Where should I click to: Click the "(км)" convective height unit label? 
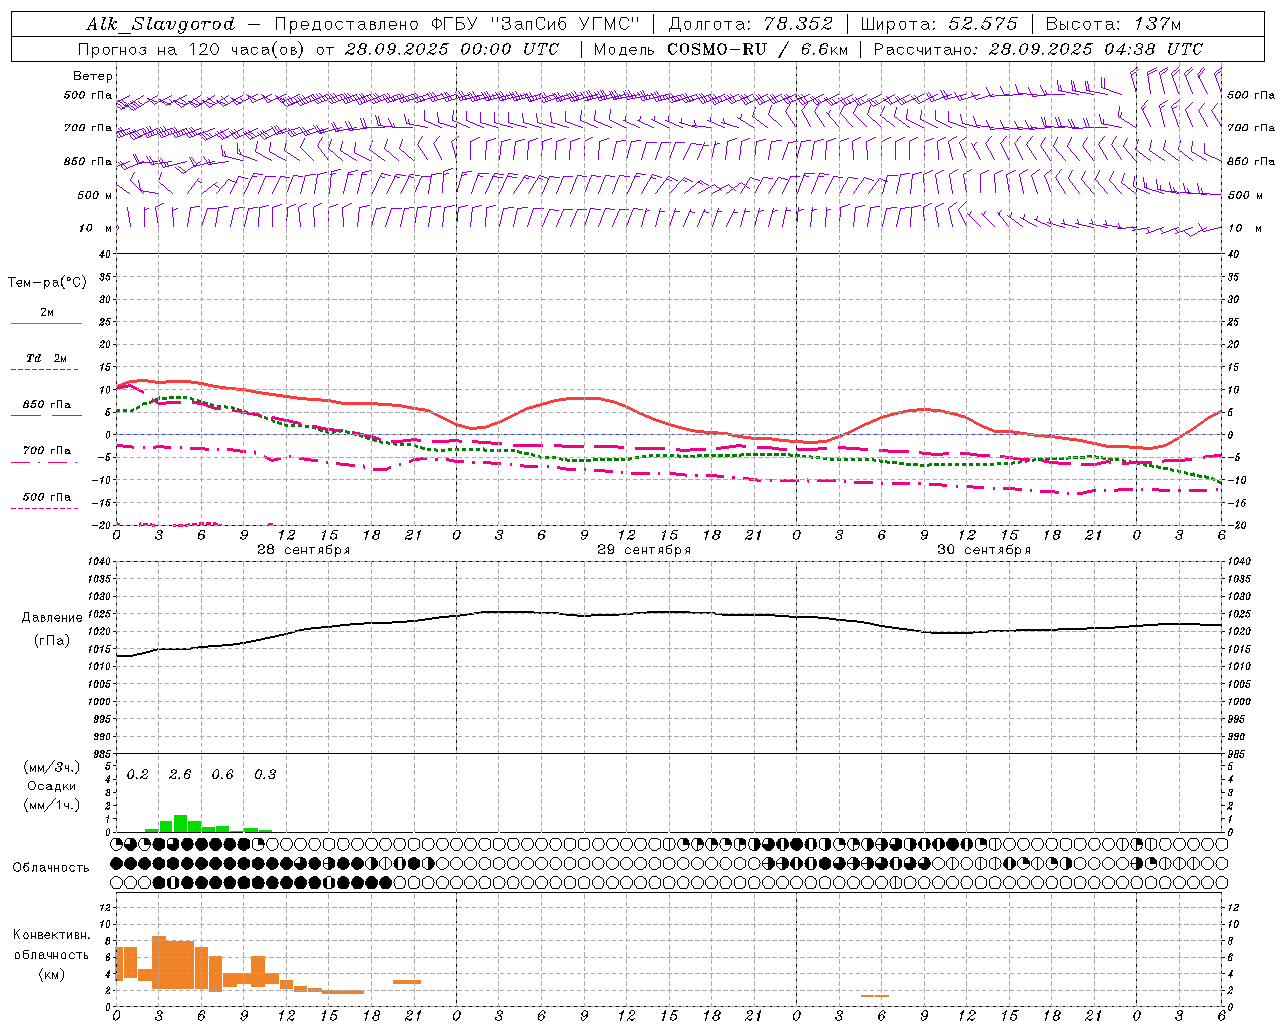pyautogui.click(x=51, y=974)
